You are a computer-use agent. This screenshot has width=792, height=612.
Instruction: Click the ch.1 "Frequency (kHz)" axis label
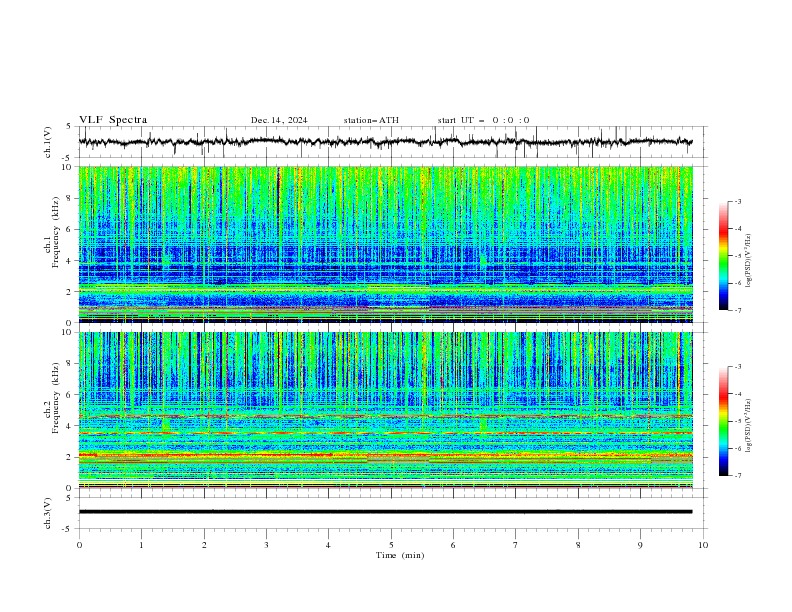(x=56, y=233)
